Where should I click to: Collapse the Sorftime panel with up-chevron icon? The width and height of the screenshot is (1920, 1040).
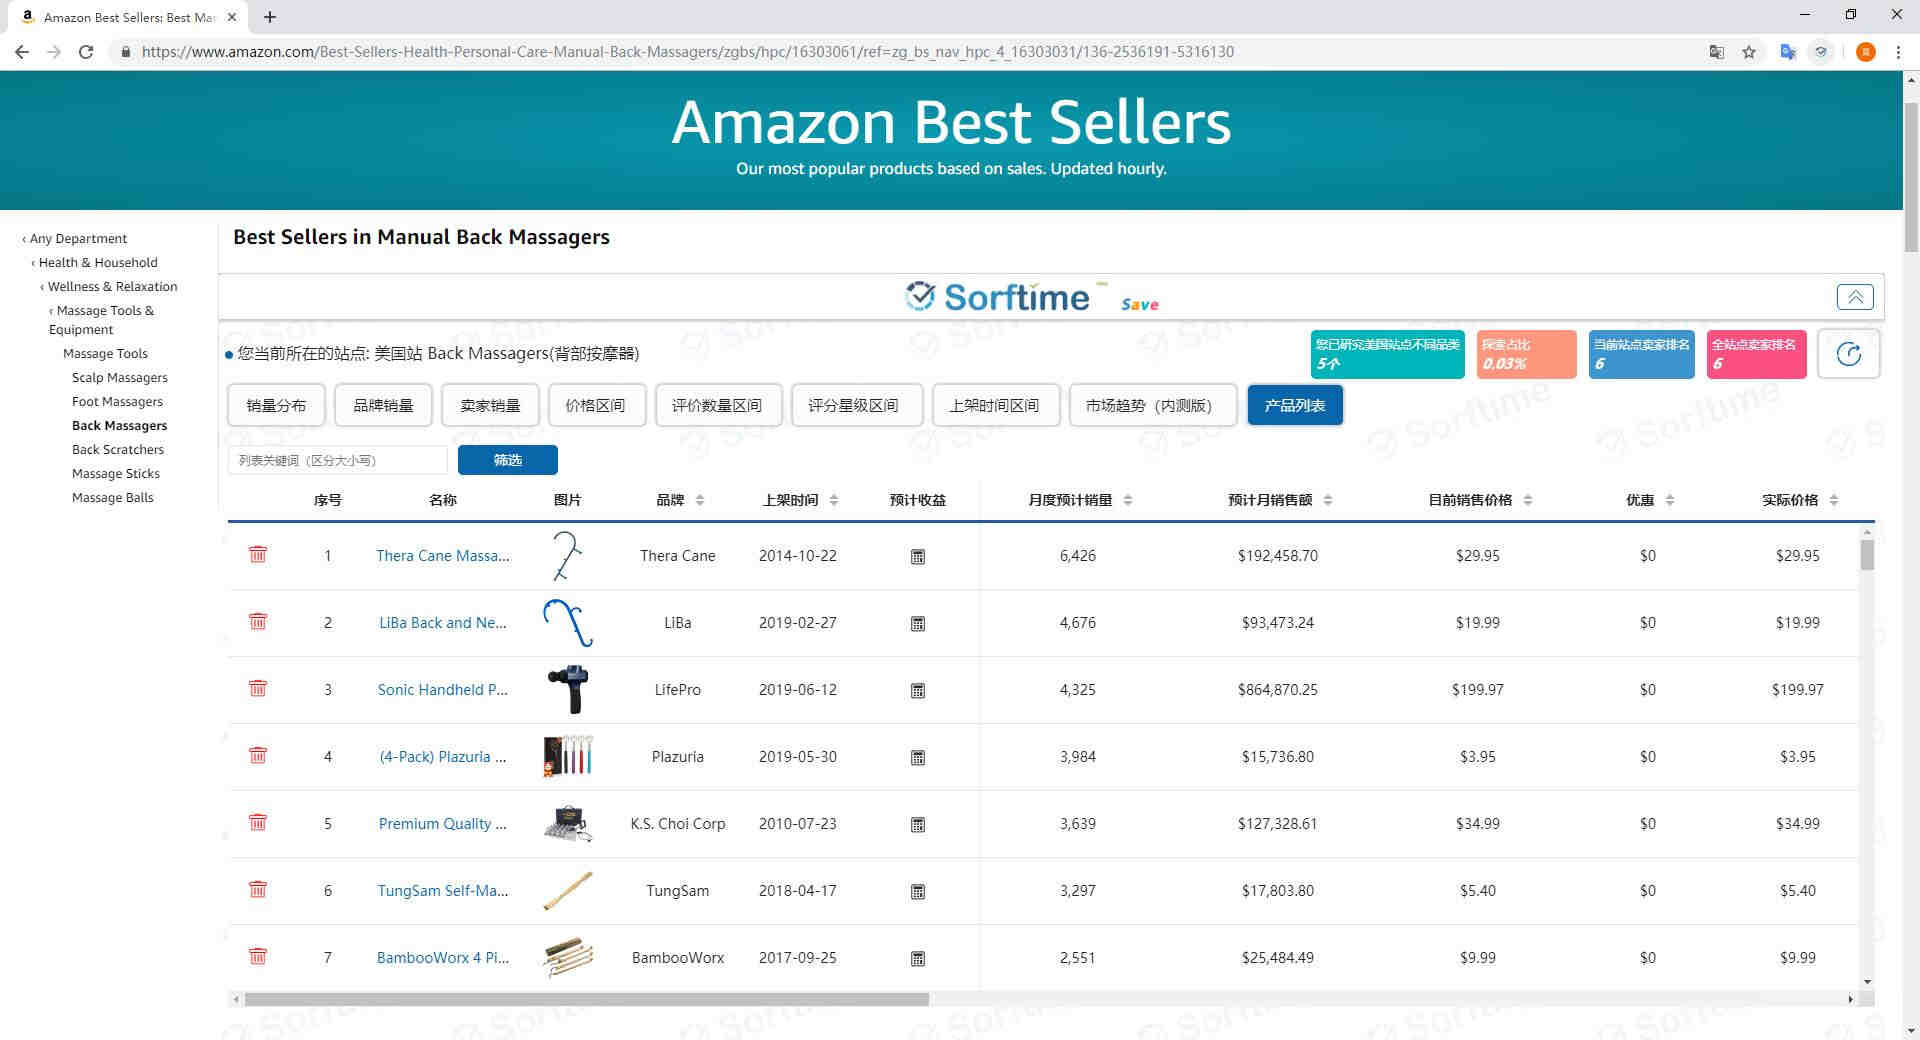pyautogui.click(x=1855, y=297)
